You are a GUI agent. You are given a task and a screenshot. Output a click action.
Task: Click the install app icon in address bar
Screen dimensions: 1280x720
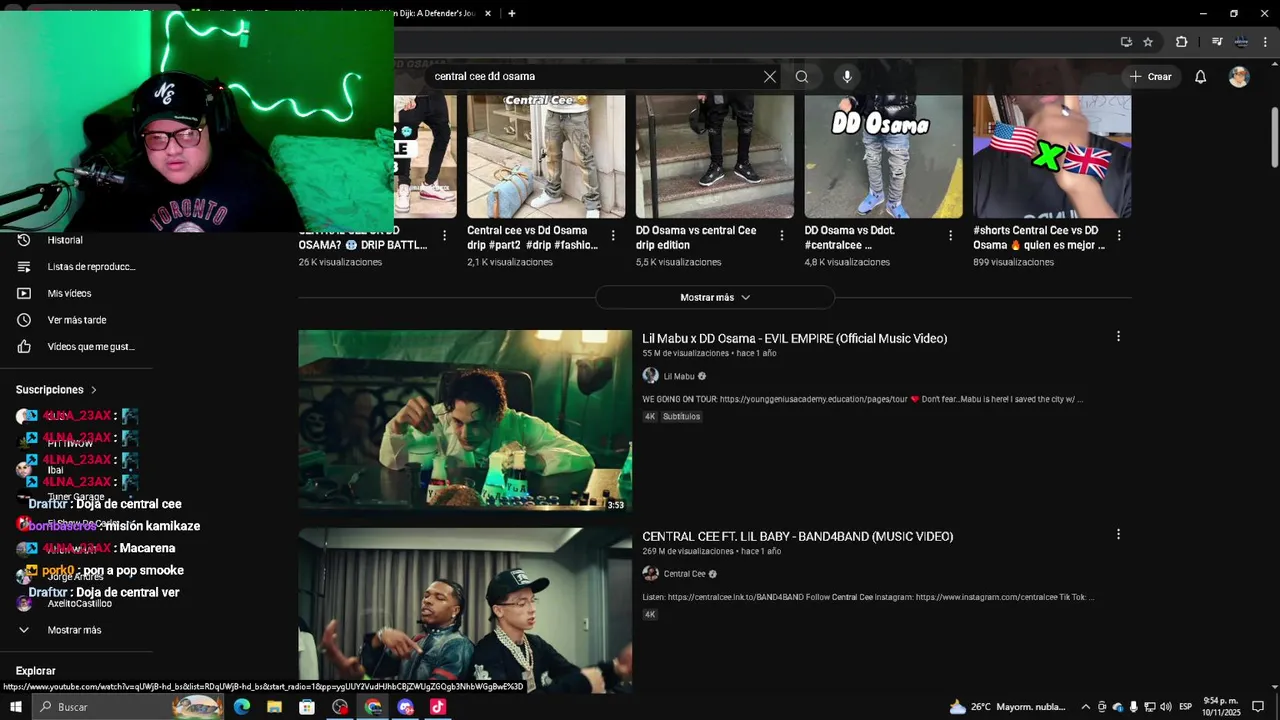click(1126, 42)
